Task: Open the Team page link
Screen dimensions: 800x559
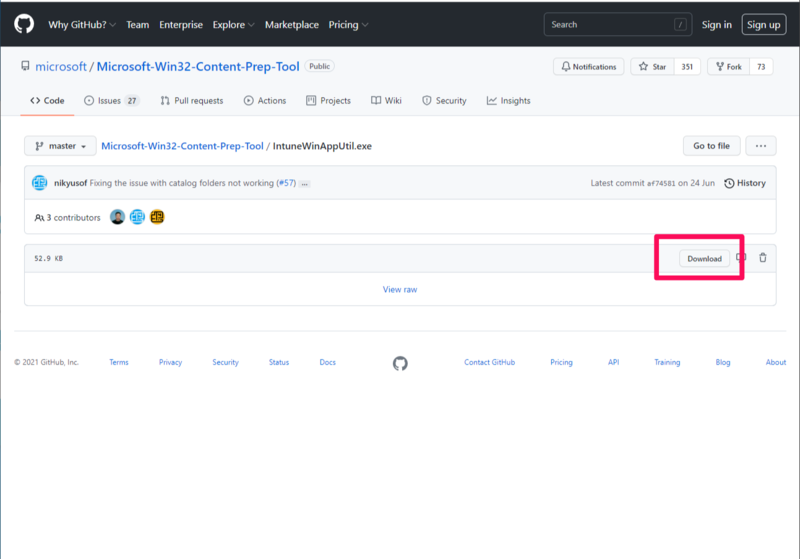Action: click(x=138, y=24)
